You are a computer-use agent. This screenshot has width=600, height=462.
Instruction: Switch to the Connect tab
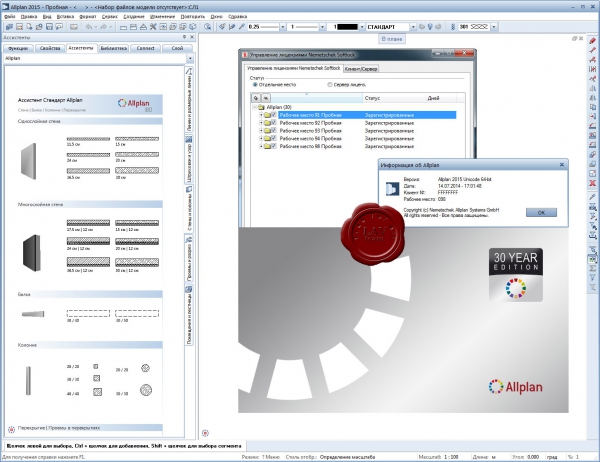coord(145,48)
